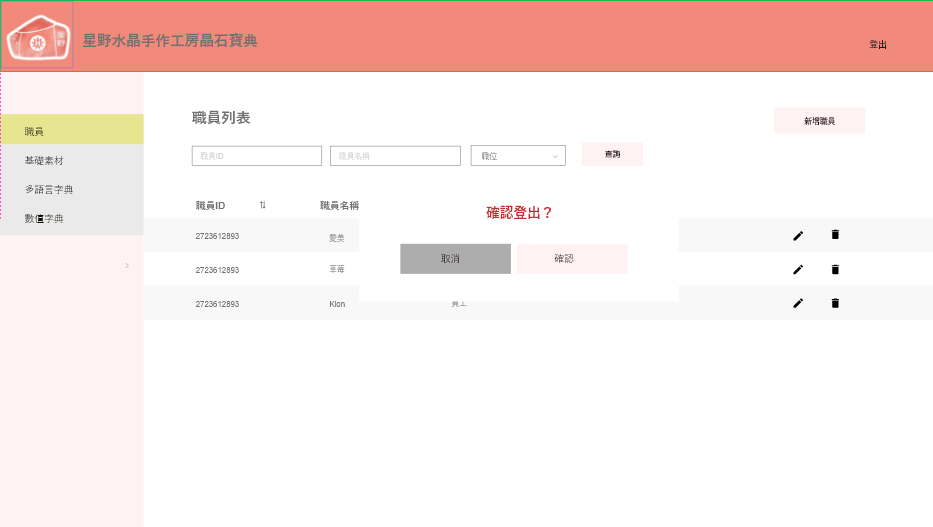
Task: Open 基礎素材 from the sidebar
Action: tap(72, 160)
